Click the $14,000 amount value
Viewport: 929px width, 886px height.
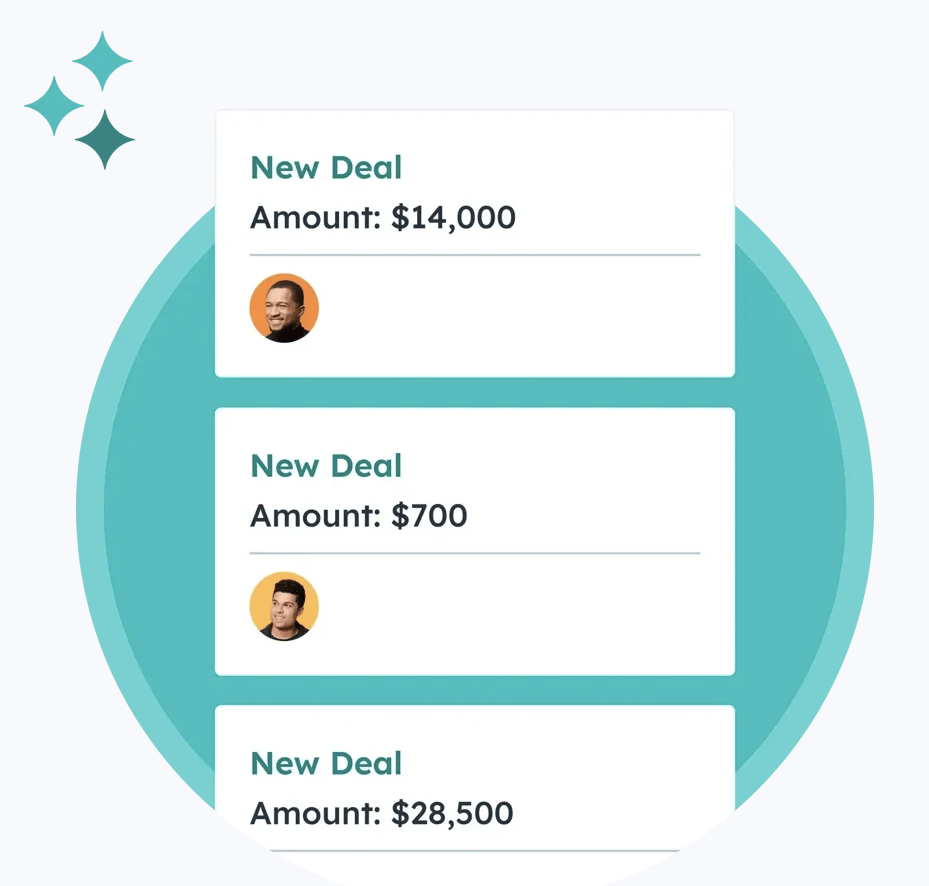453,217
